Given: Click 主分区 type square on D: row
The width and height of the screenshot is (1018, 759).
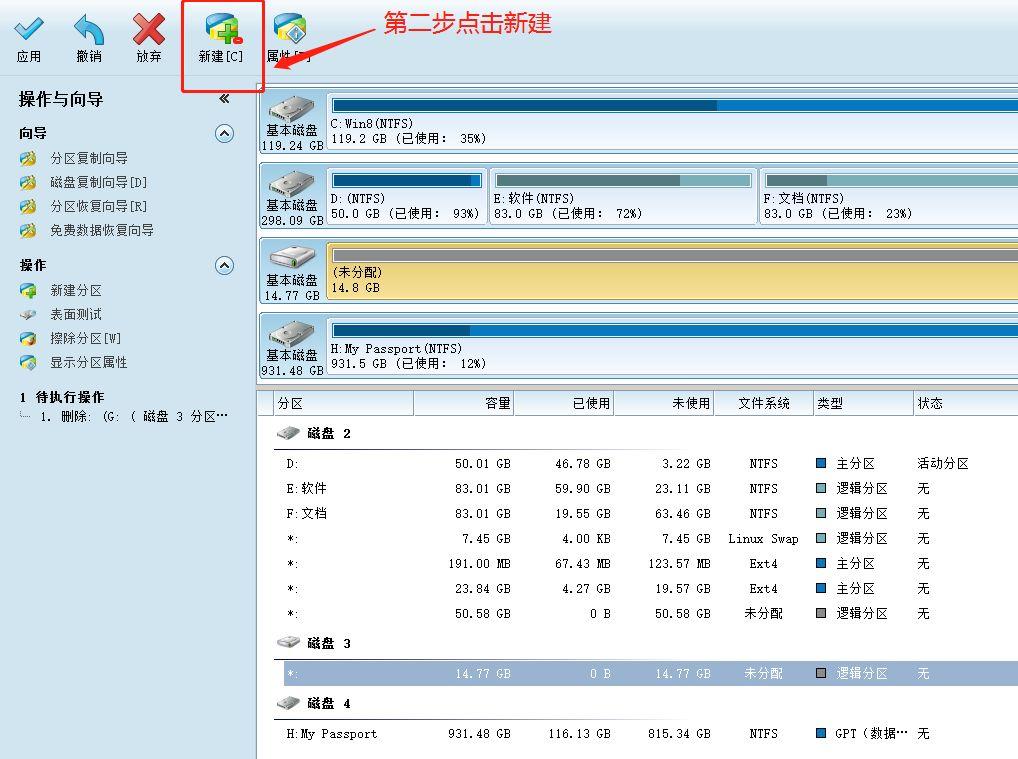Looking at the screenshot, I should pyautogui.click(x=821, y=463).
